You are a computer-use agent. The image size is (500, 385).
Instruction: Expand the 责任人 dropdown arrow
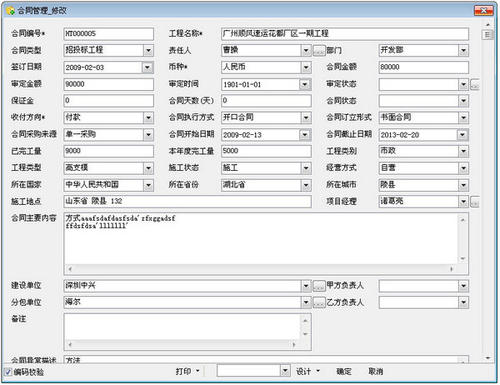pyautogui.click(x=306, y=51)
